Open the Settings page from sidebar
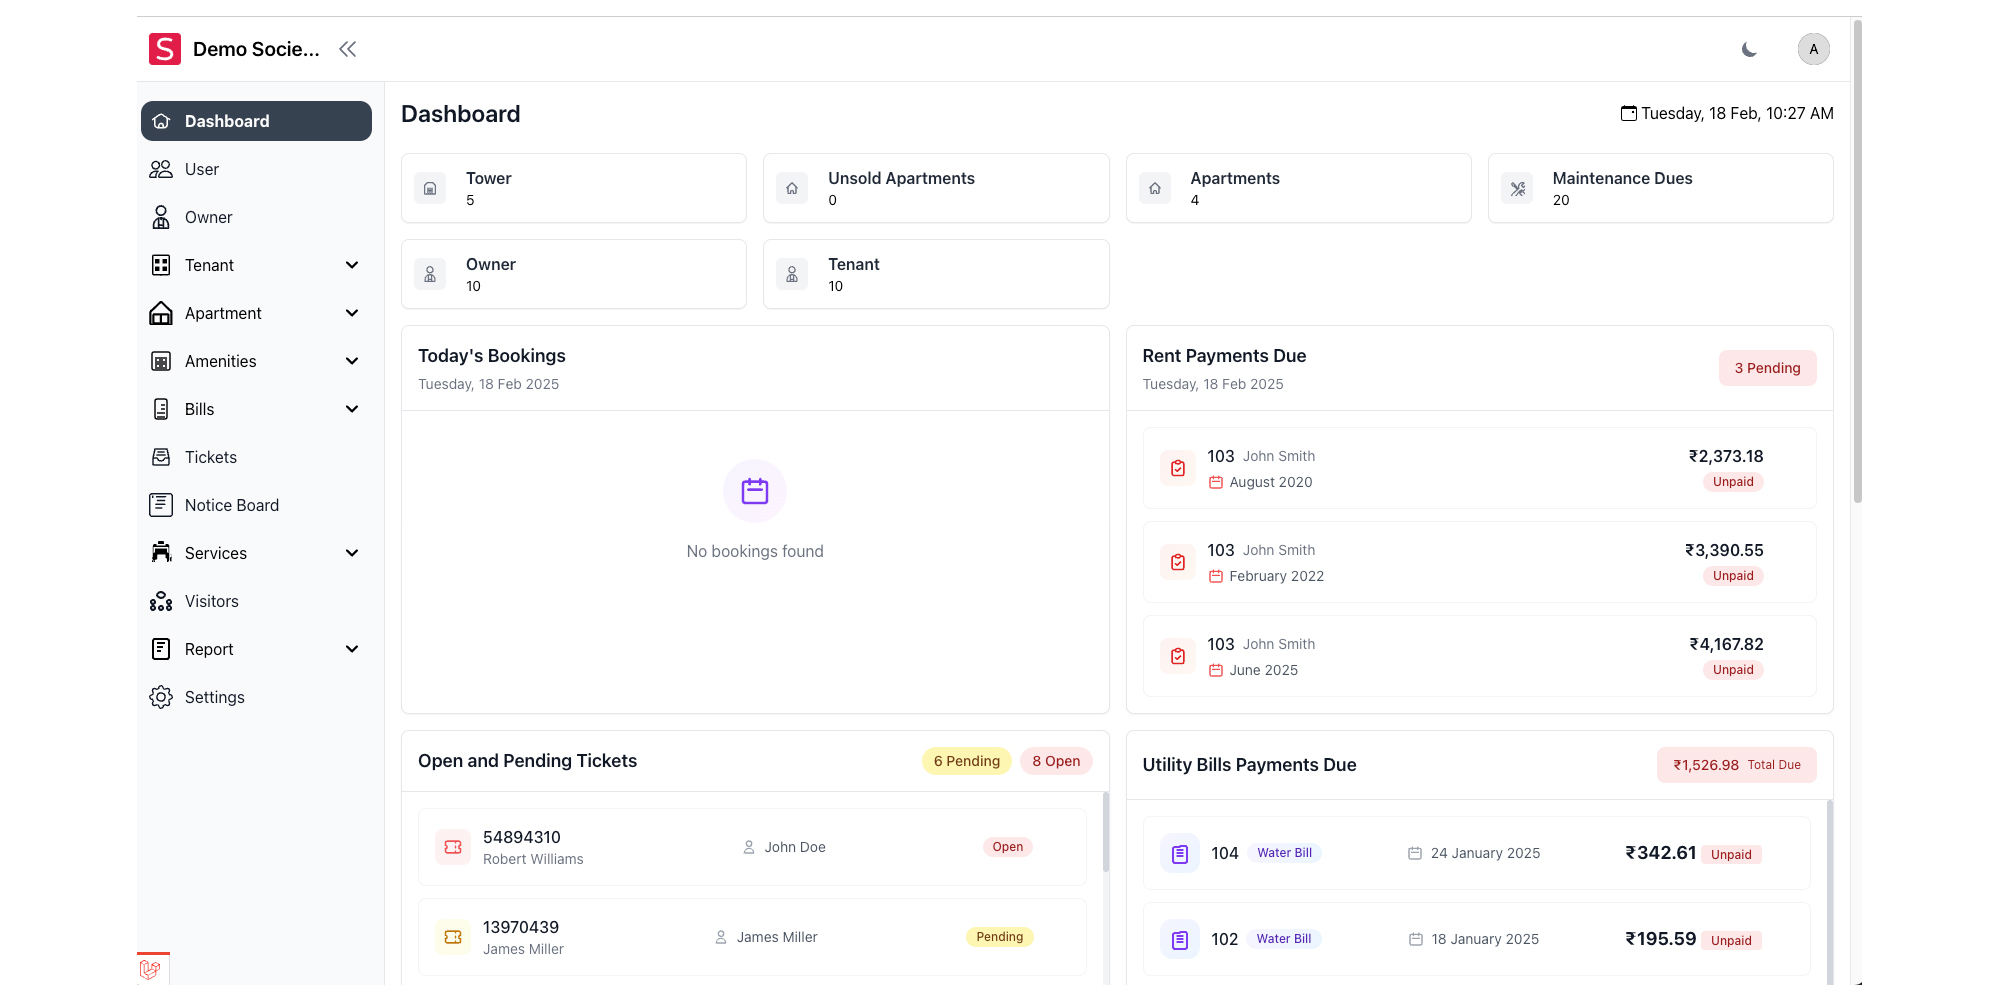Image resolution: width=2000 pixels, height=1000 pixels. coord(214,697)
